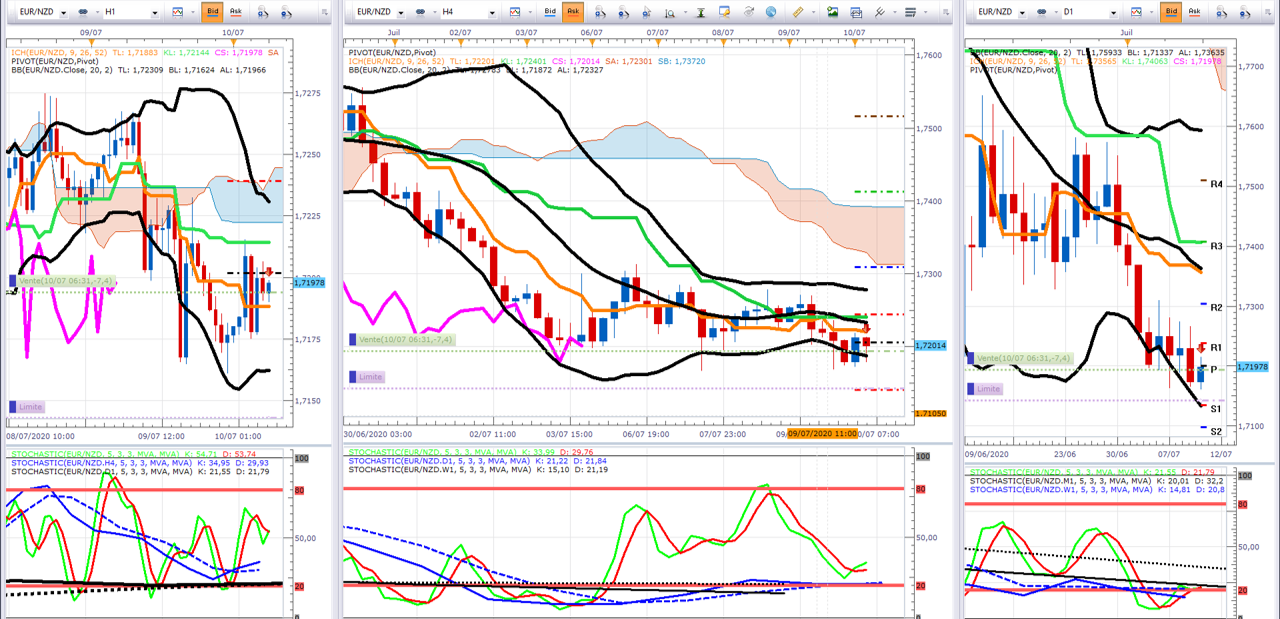Click the chart note edit icon in the H4 chart
1280x619 pixels.
tap(724, 12)
